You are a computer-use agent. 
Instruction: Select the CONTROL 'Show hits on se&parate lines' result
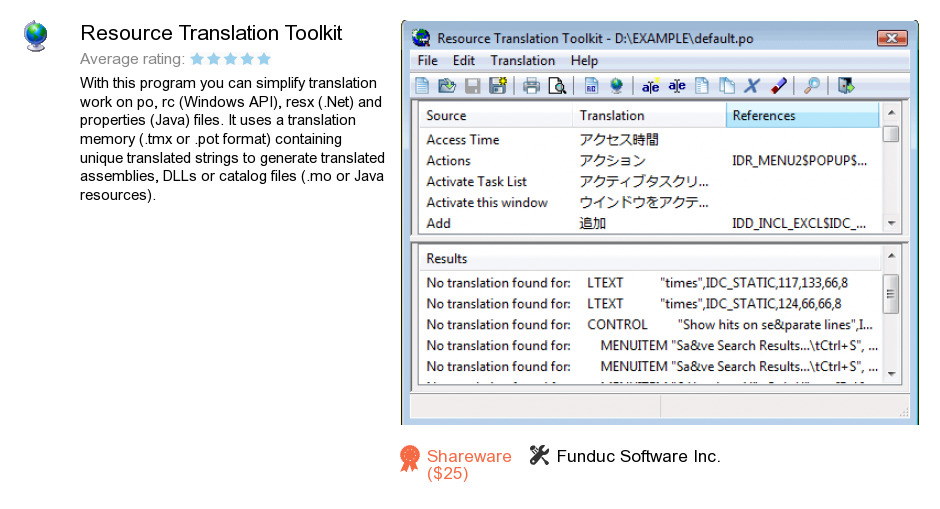(x=650, y=325)
